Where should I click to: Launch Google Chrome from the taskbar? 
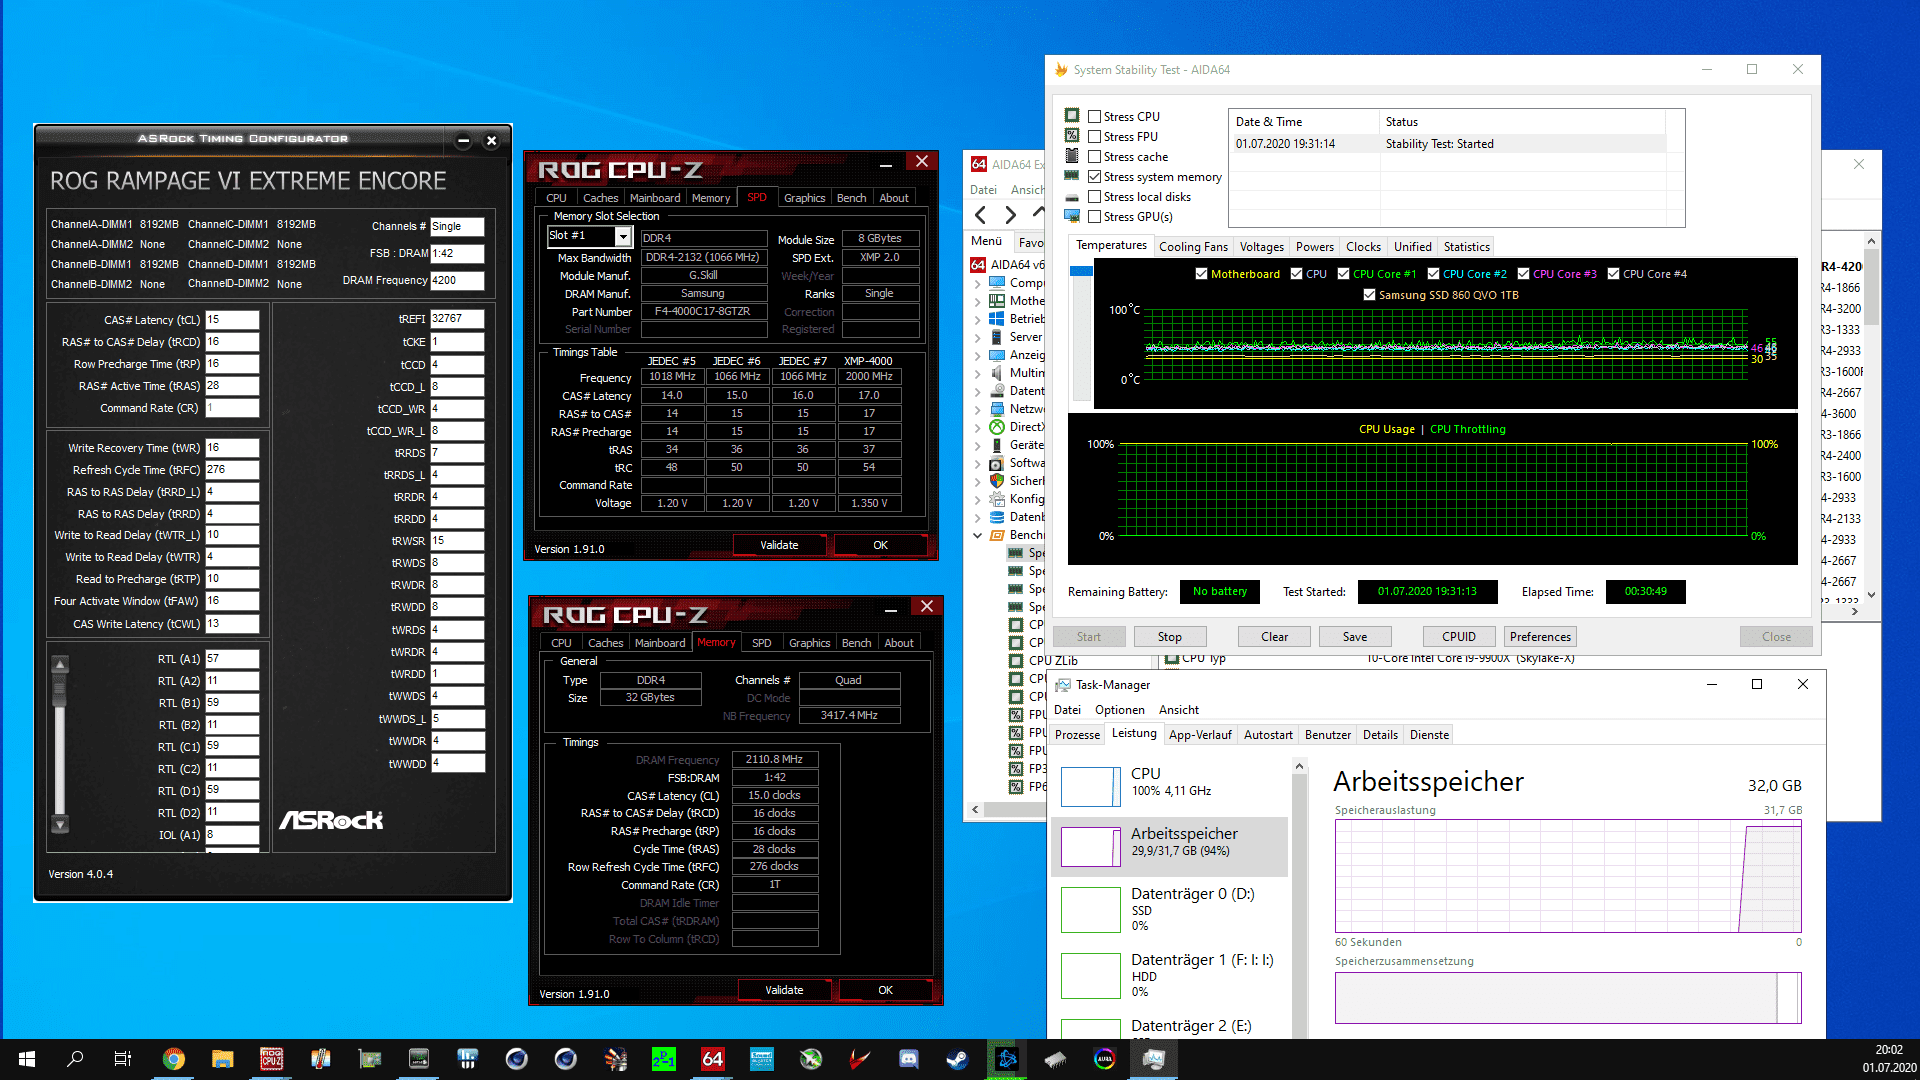tap(174, 1059)
